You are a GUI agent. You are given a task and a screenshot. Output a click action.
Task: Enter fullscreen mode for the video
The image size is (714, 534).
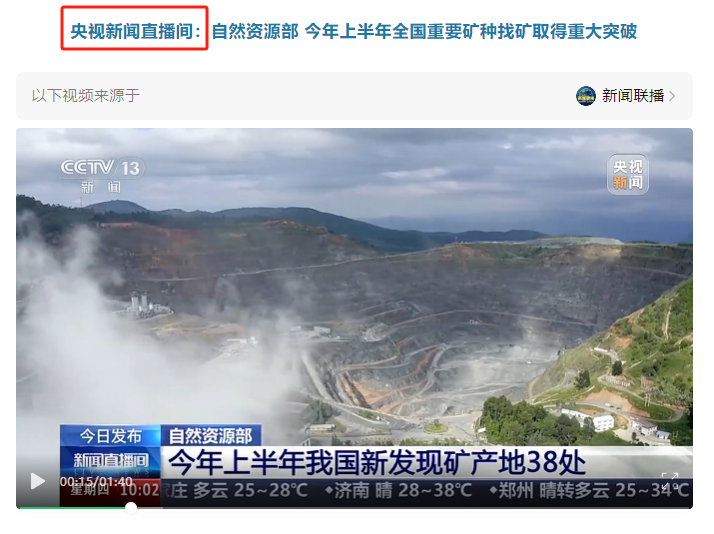(669, 481)
